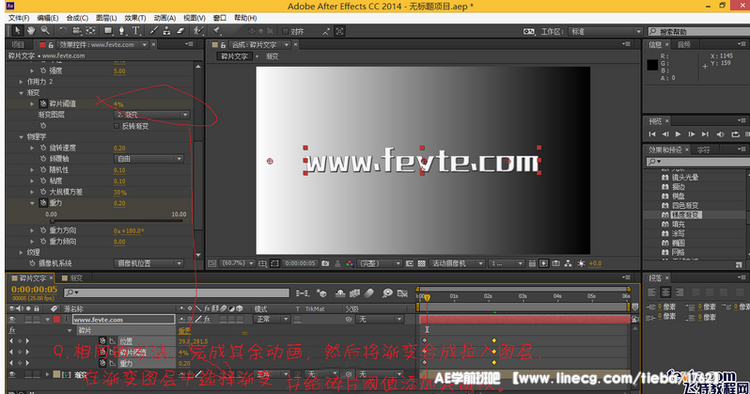Open the 活动摄像机 view dropdown
Viewport: 750px width, 394px height.
click(458, 263)
